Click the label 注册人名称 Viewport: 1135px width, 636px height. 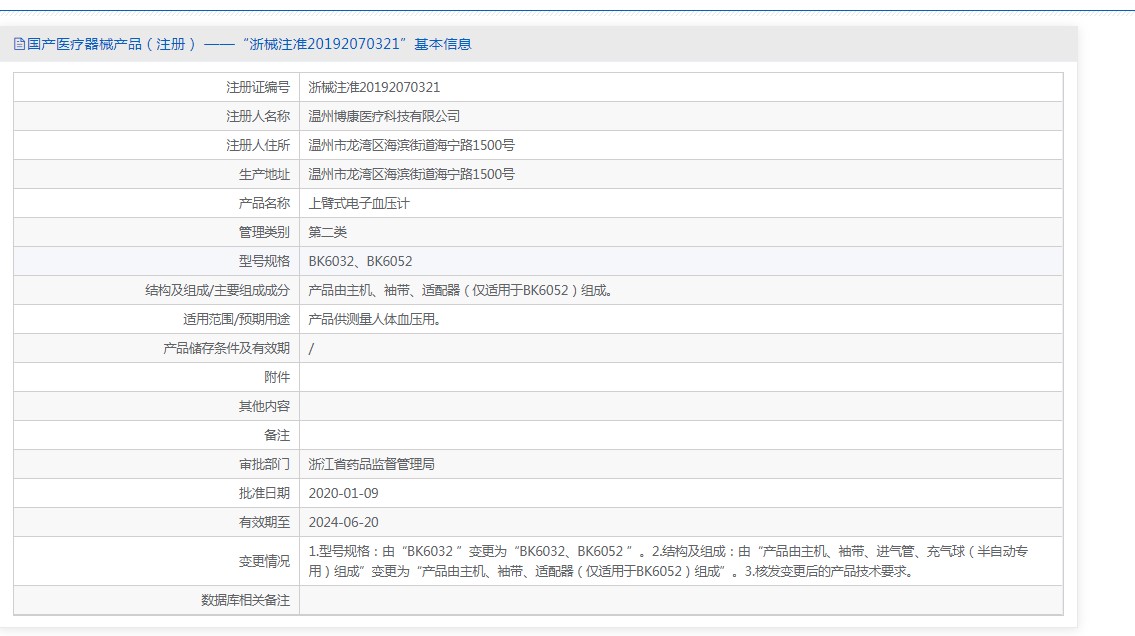tap(258, 116)
